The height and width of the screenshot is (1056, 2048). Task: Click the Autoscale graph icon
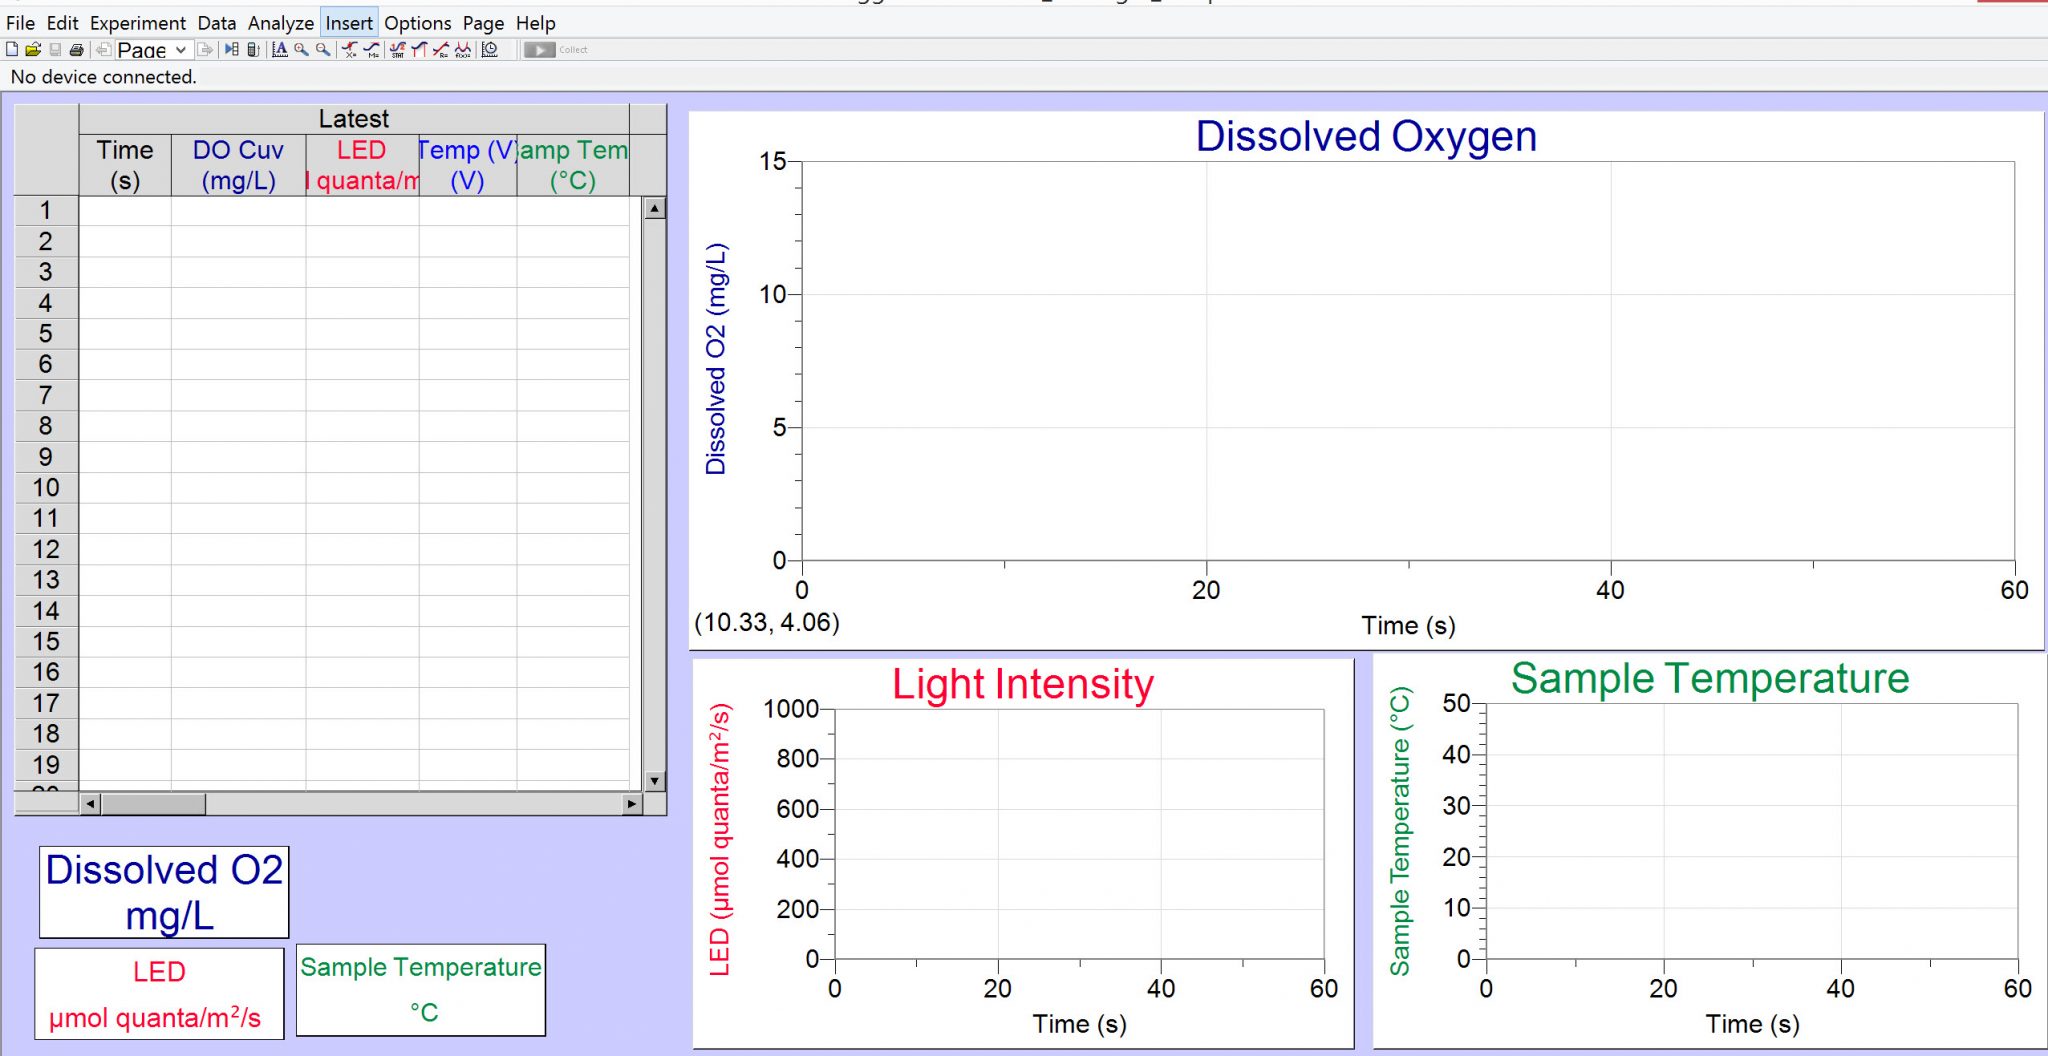point(280,49)
